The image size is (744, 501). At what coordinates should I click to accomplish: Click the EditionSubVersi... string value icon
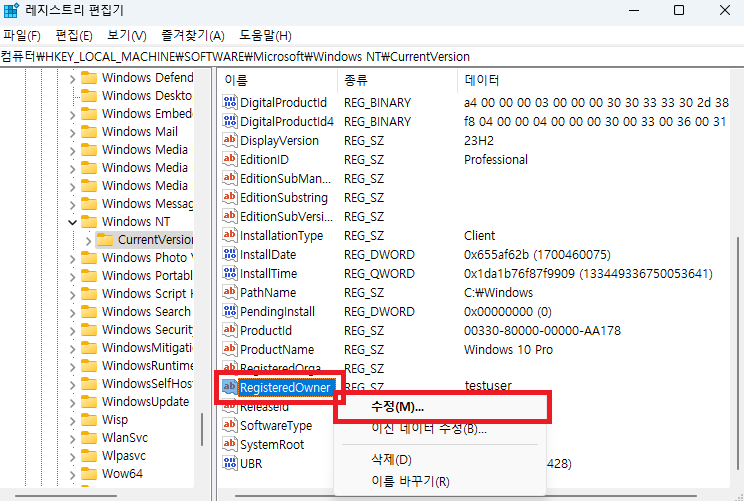click(230, 216)
